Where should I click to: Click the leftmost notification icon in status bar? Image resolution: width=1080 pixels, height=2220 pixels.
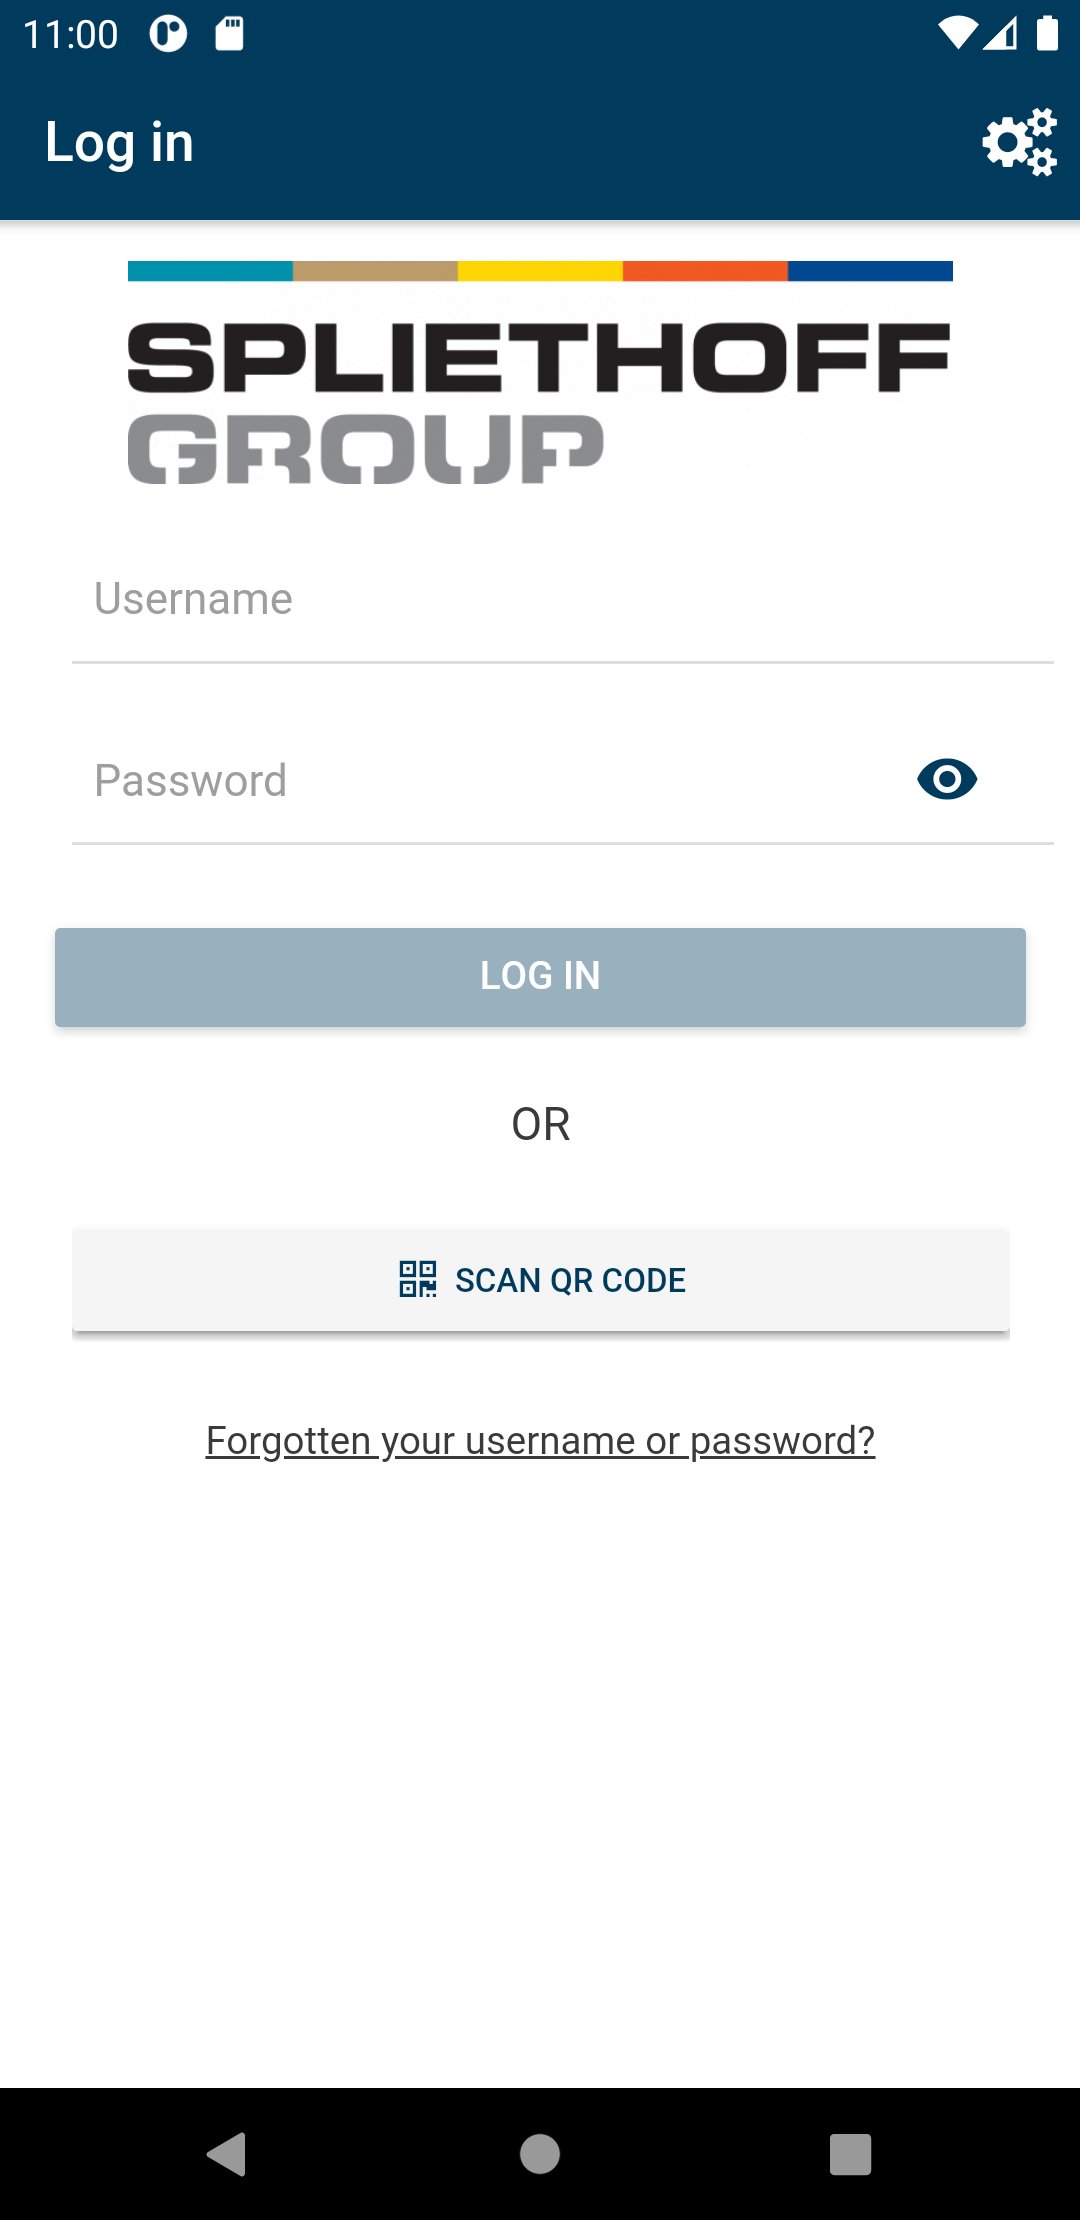click(x=167, y=33)
